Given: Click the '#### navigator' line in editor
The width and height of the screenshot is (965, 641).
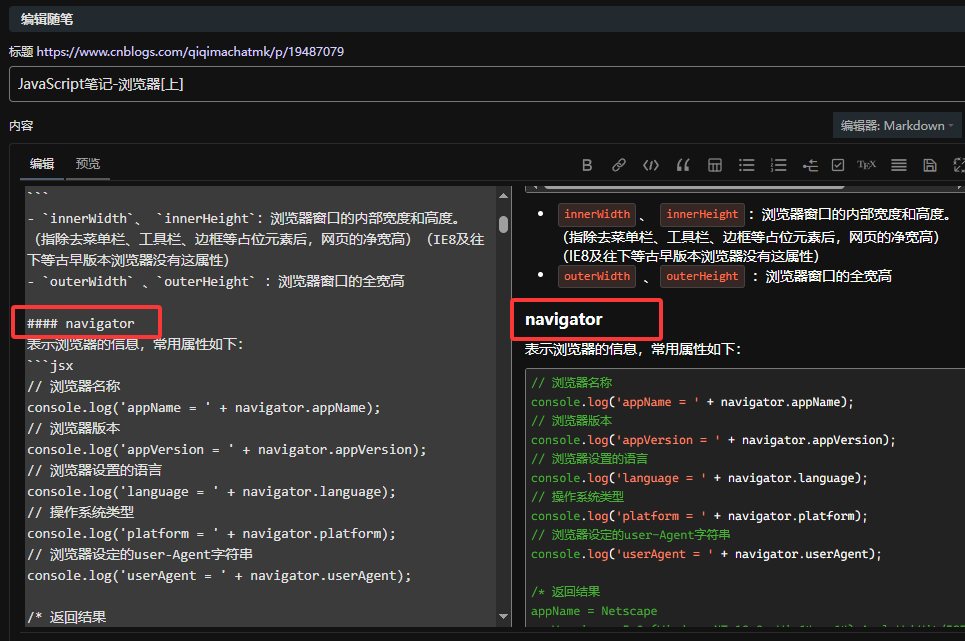Looking at the screenshot, I should click(81, 324).
